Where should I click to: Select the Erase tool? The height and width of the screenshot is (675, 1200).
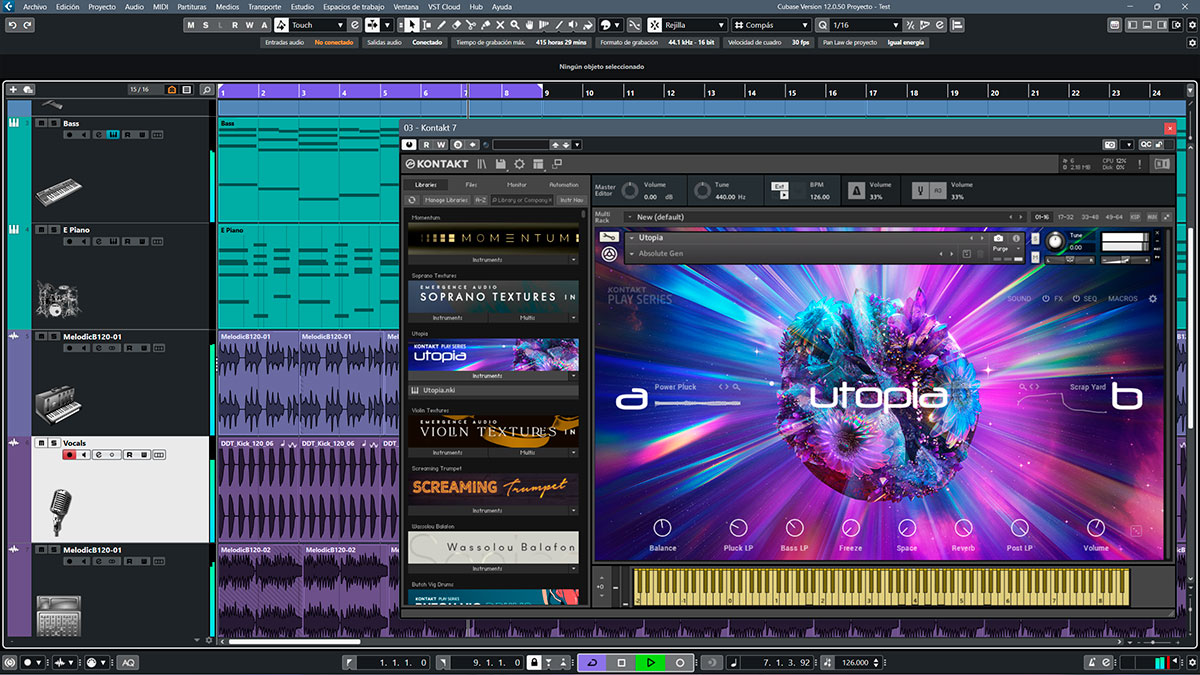click(x=457, y=25)
